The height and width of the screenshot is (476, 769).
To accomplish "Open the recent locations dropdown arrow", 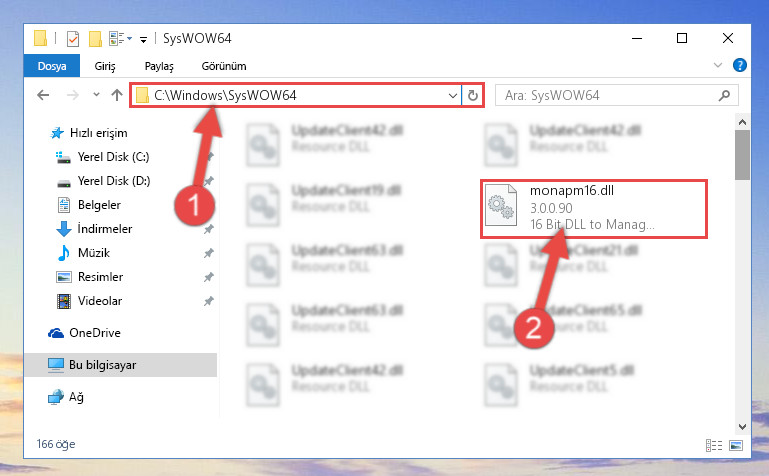I will pyautogui.click(x=96, y=95).
